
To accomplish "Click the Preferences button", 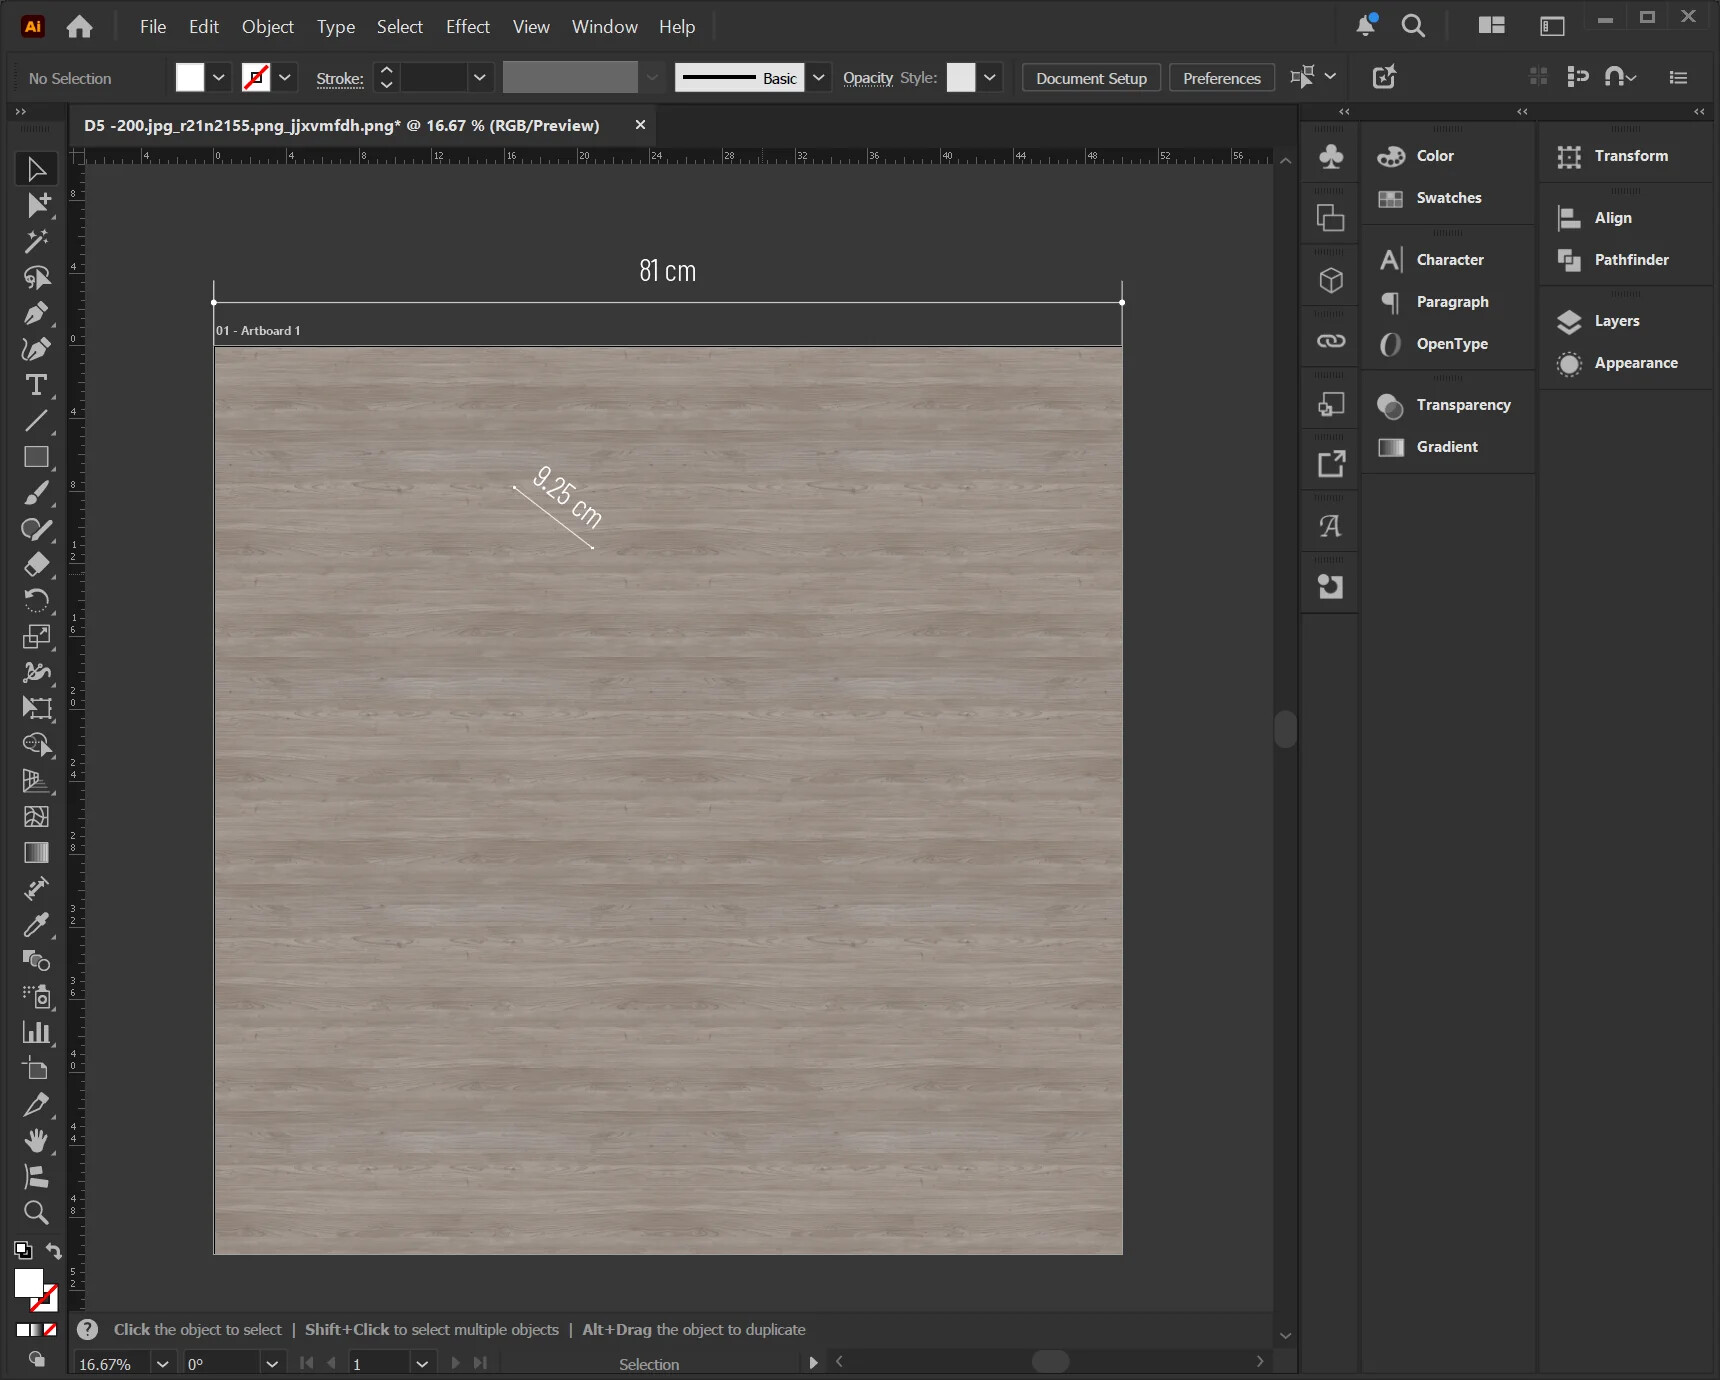I will (1221, 78).
